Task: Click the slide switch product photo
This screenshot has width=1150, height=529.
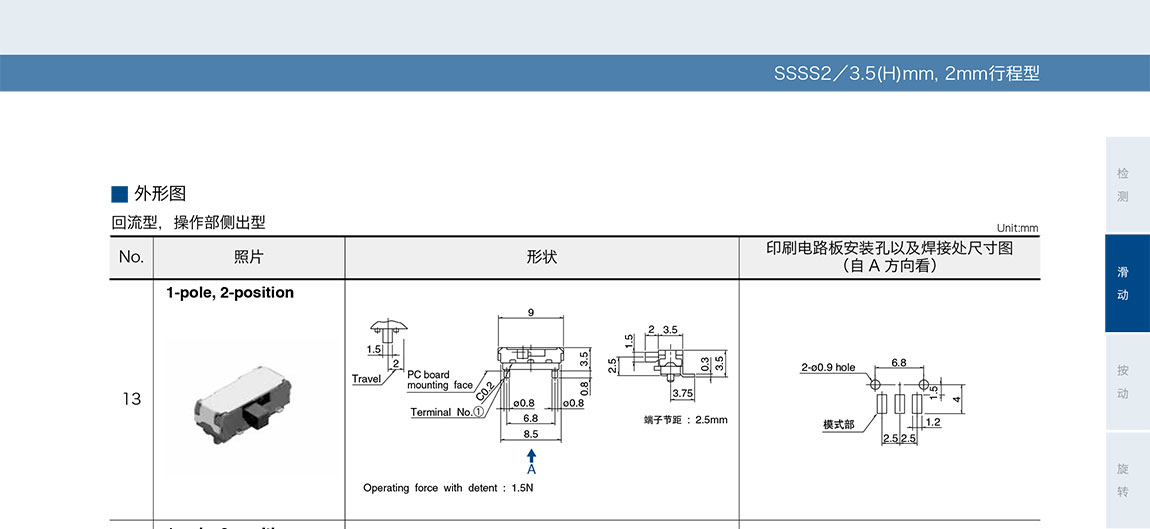Action: pyautogui.click(x=244, y=399)
